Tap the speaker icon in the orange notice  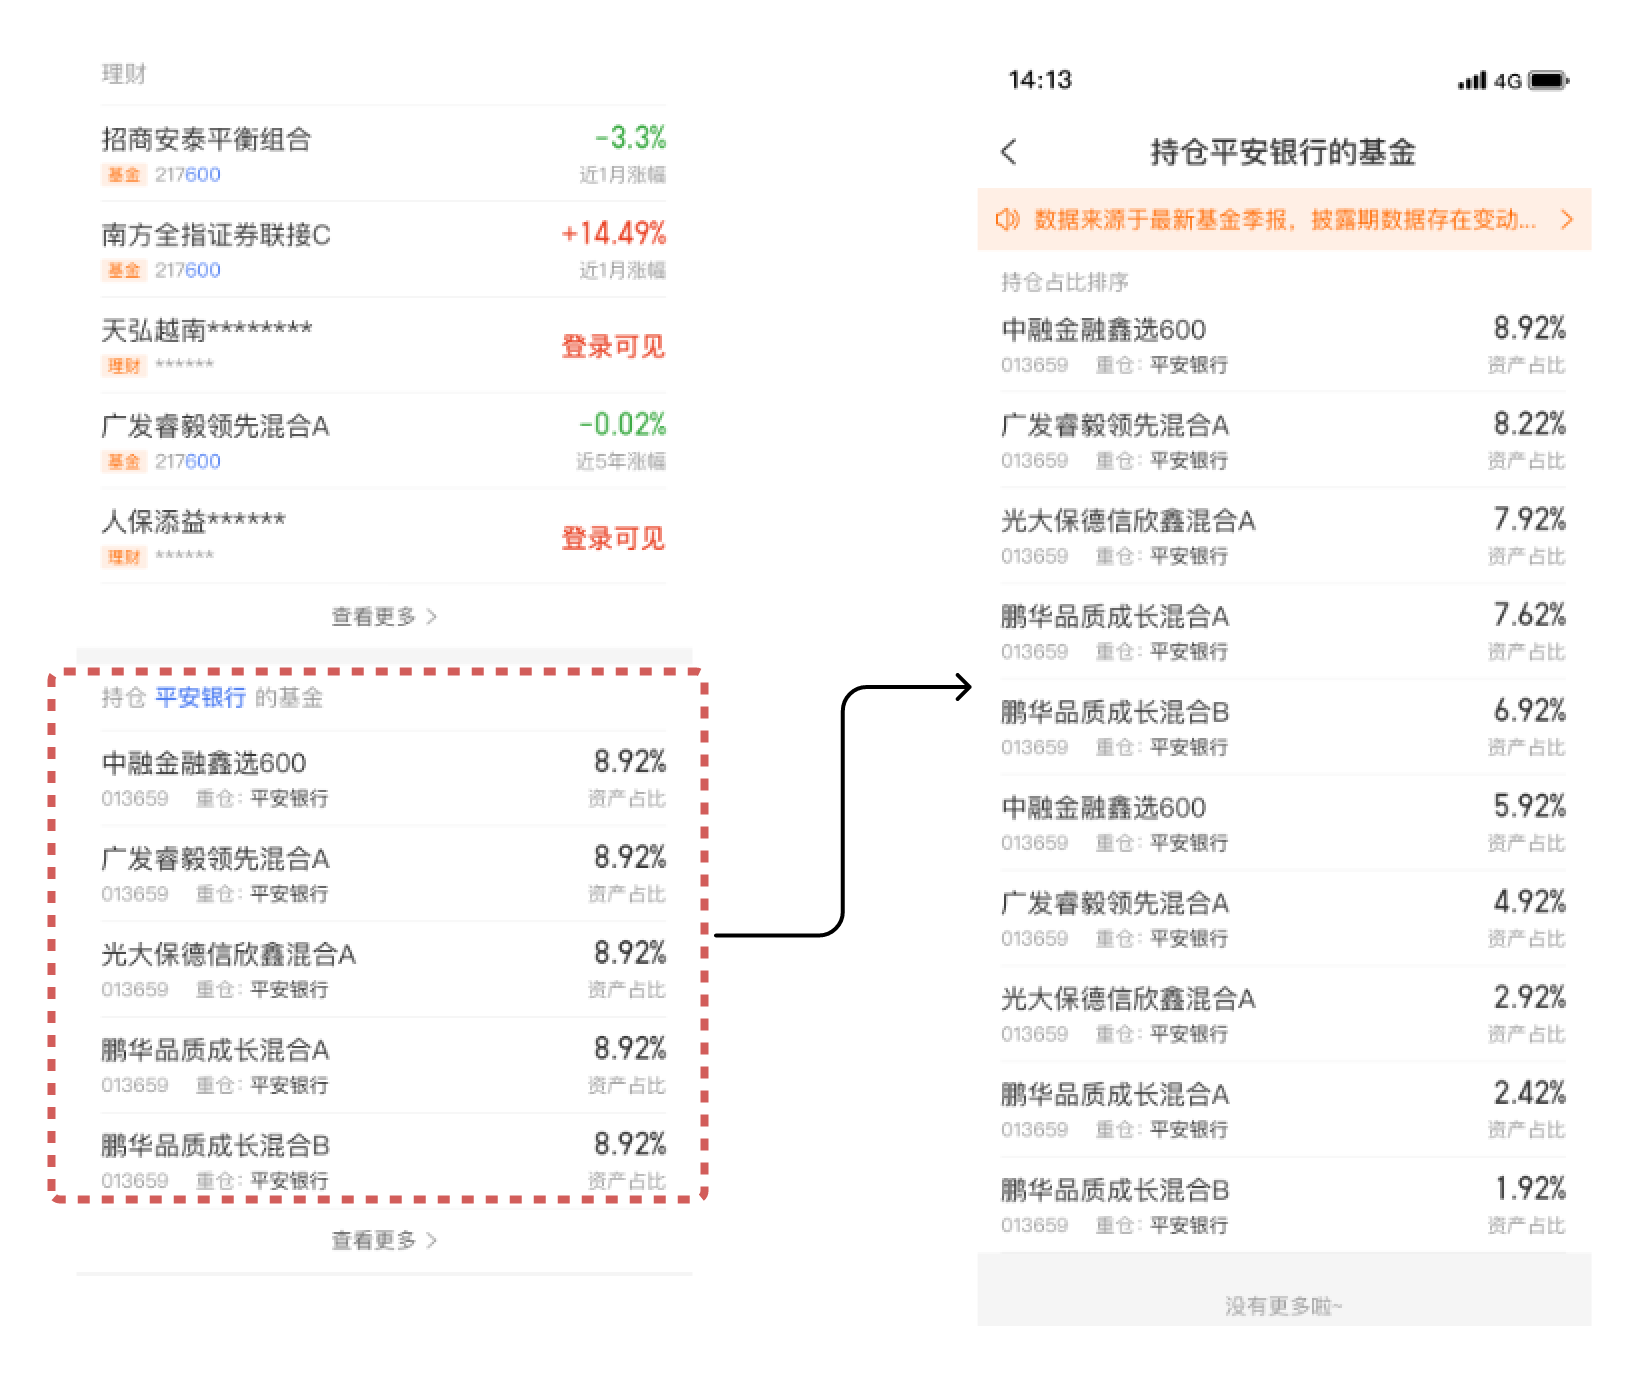tap(1007, 219)
